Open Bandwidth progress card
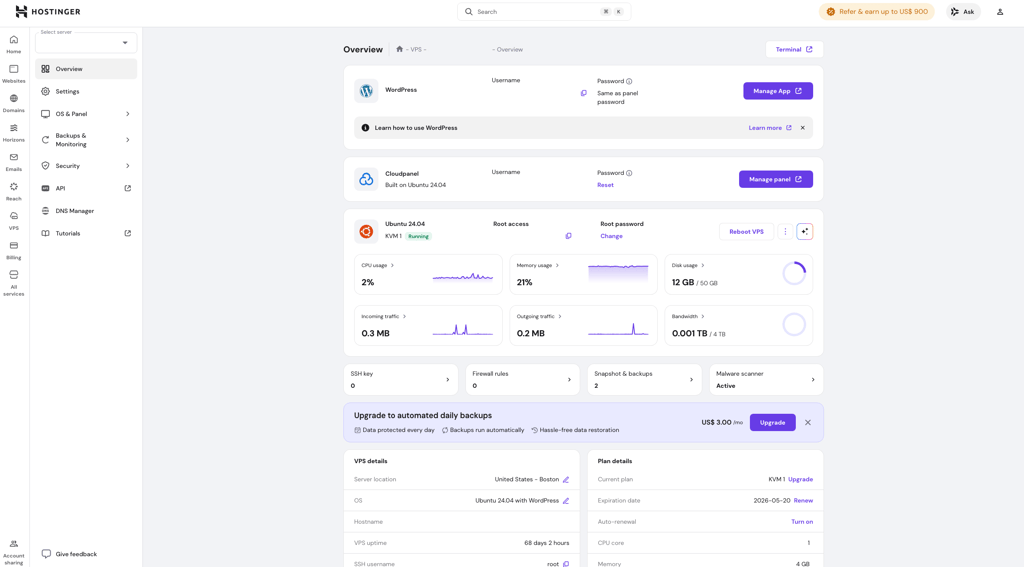The width and height of the screenshot is (1024, 567). click(x=739, y=325)
